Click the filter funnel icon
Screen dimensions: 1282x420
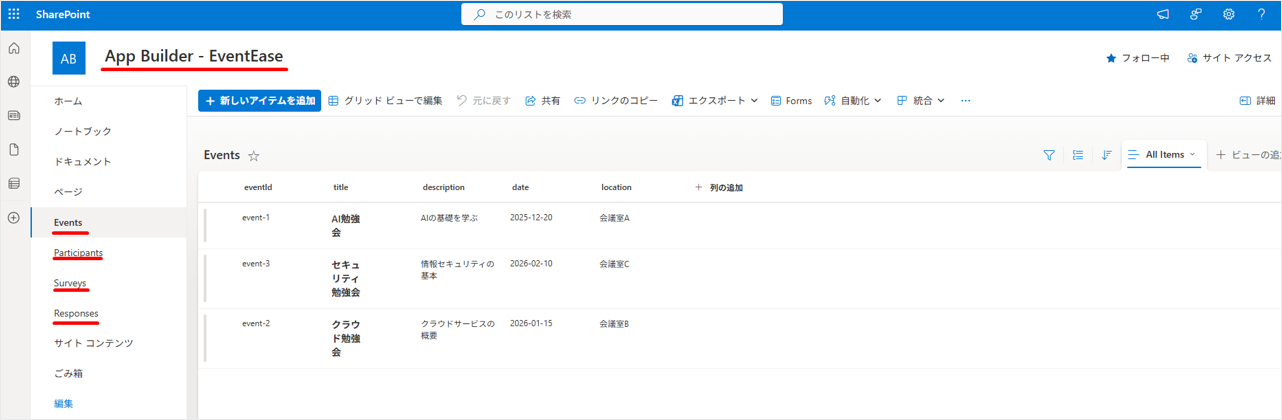tap(1049, 155)
